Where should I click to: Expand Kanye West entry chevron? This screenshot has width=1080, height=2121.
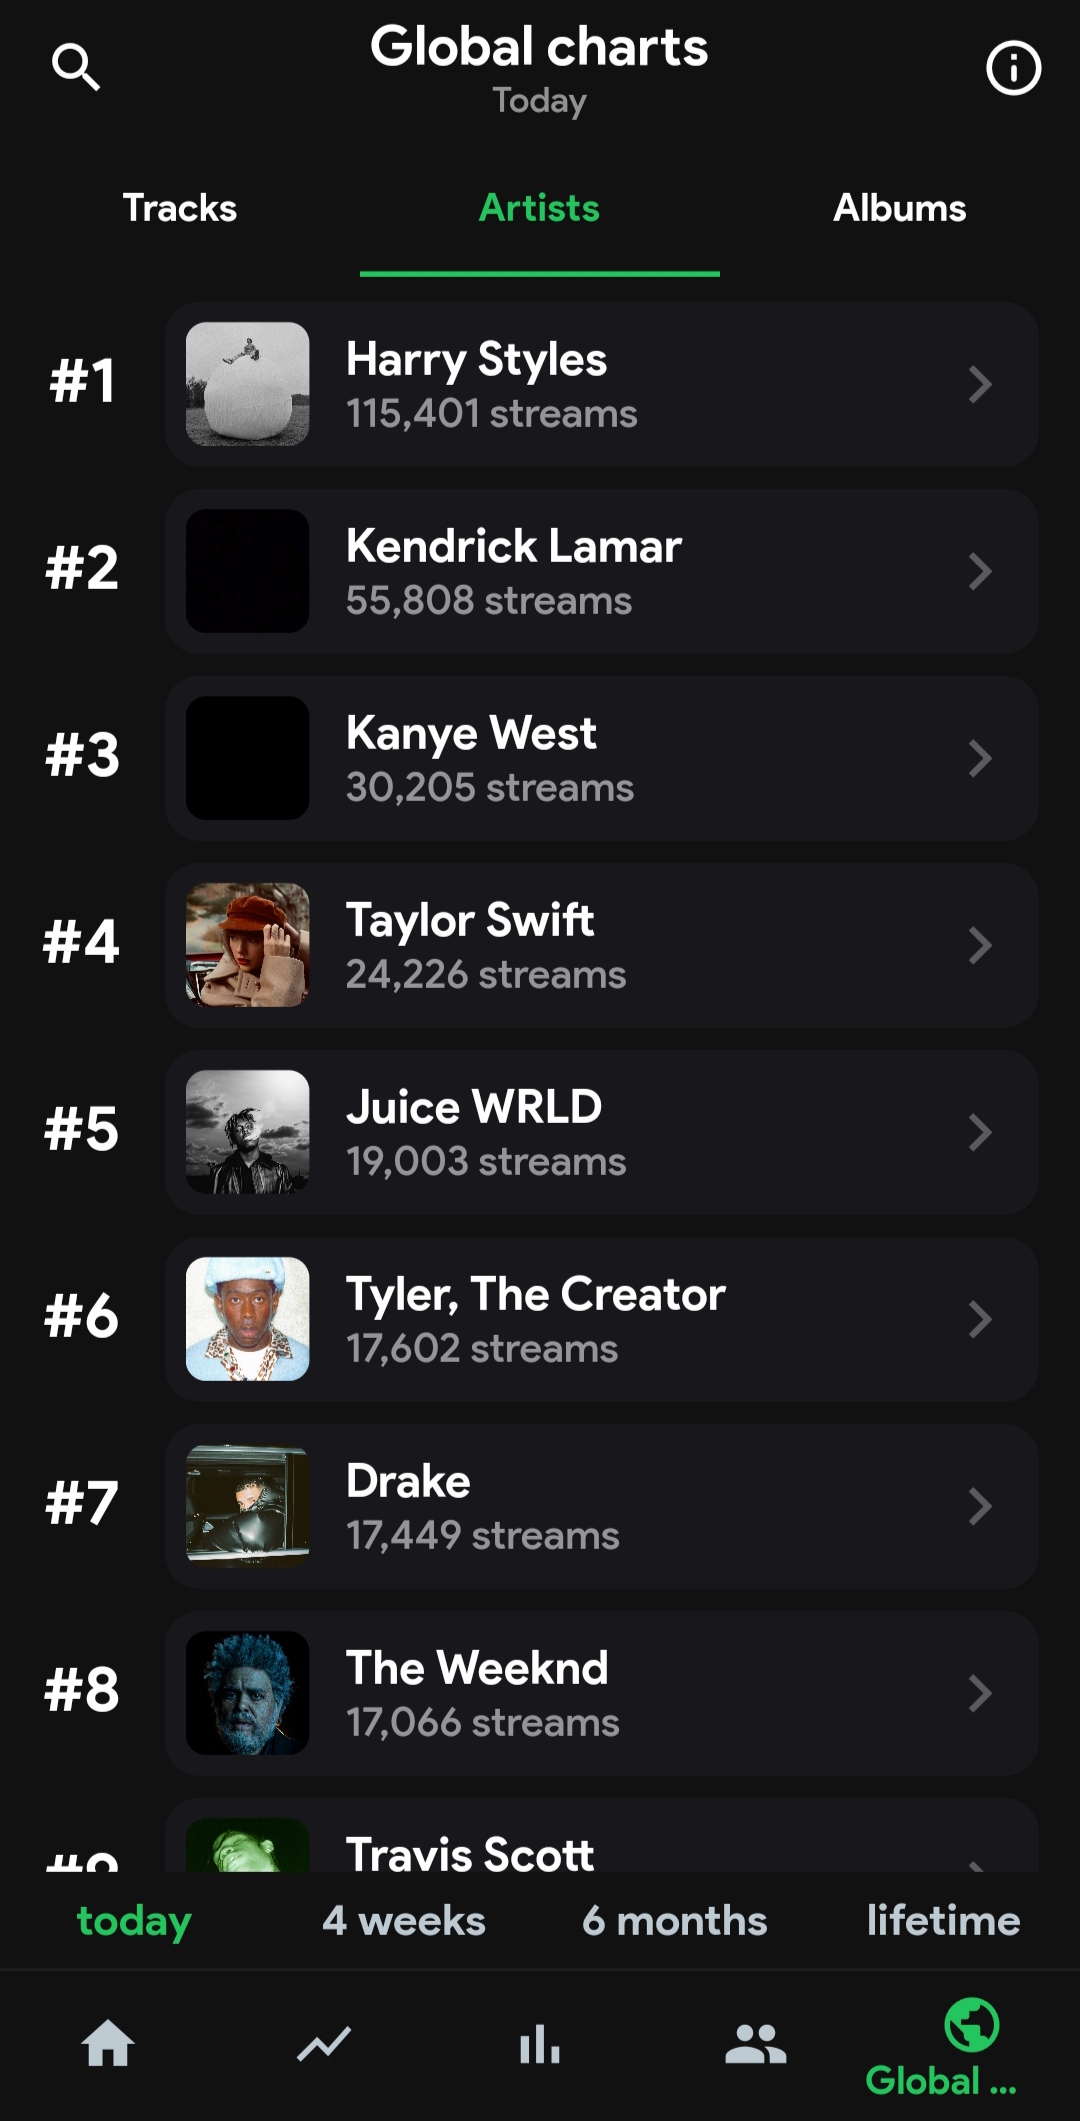pos(980,758)
